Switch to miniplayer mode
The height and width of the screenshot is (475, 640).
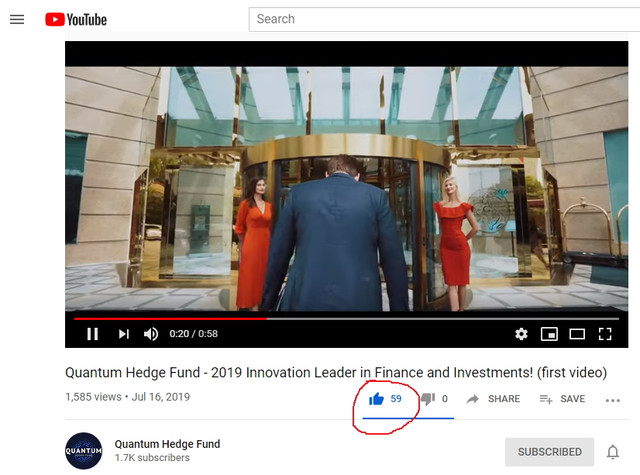(549, 334)
